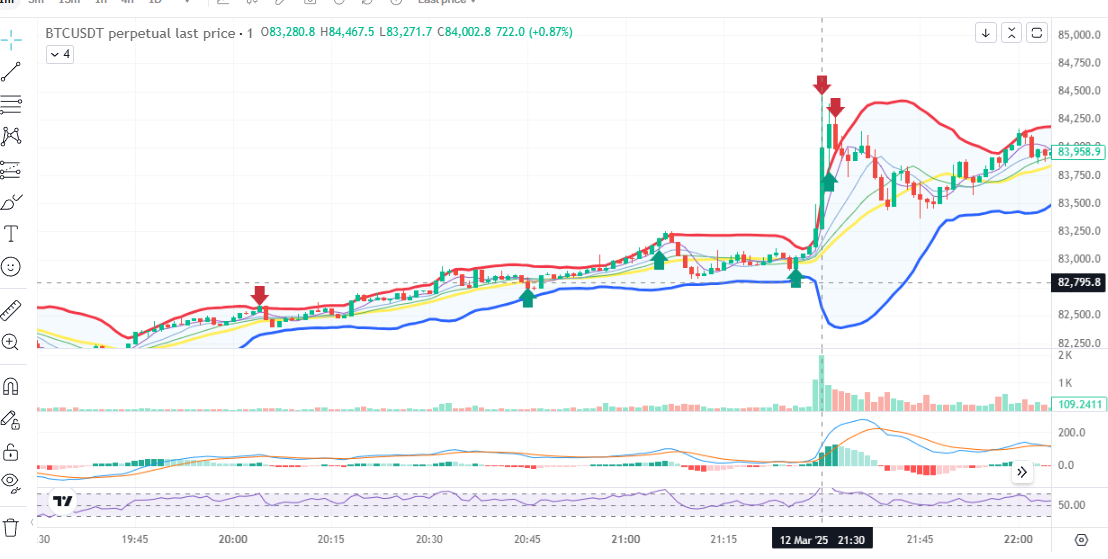Screen dimensions: 1108x559
Task: Select the topmost red sell arrow at 21:30
Action: pos(821,85)
